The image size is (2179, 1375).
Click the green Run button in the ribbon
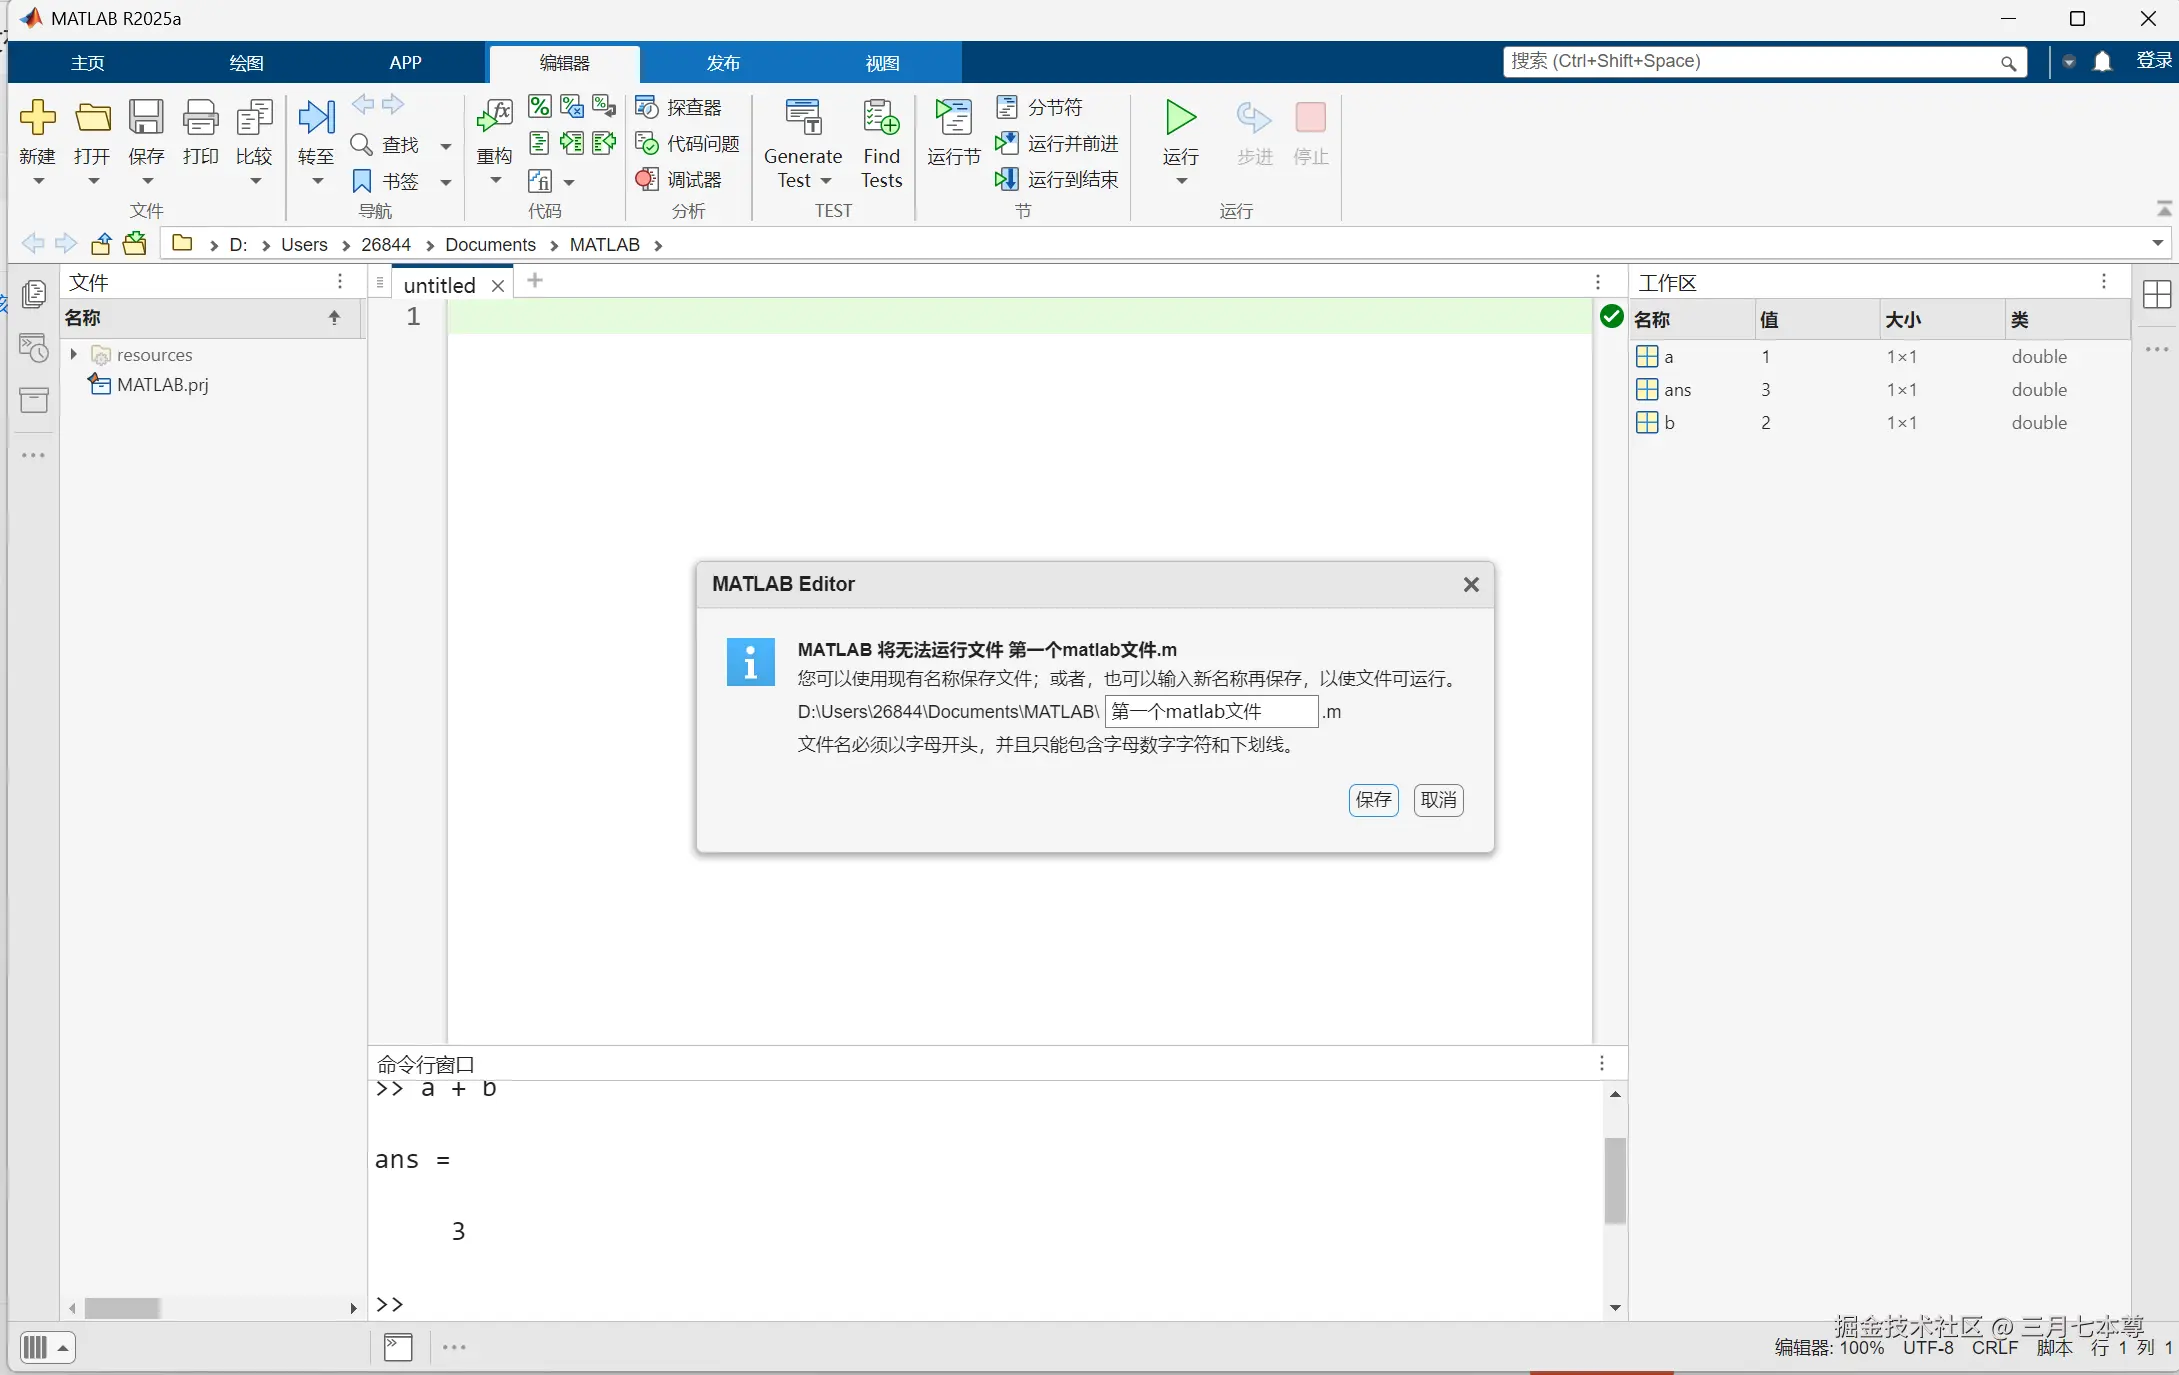click(x=1180, y=119)
